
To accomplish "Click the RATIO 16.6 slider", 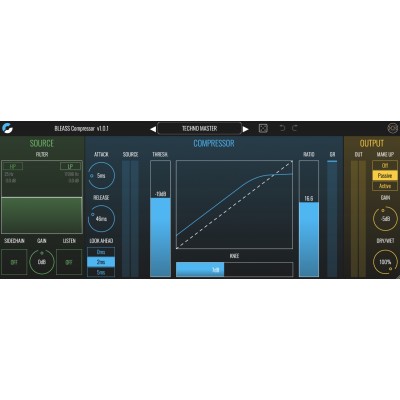I will pos(309,219).
